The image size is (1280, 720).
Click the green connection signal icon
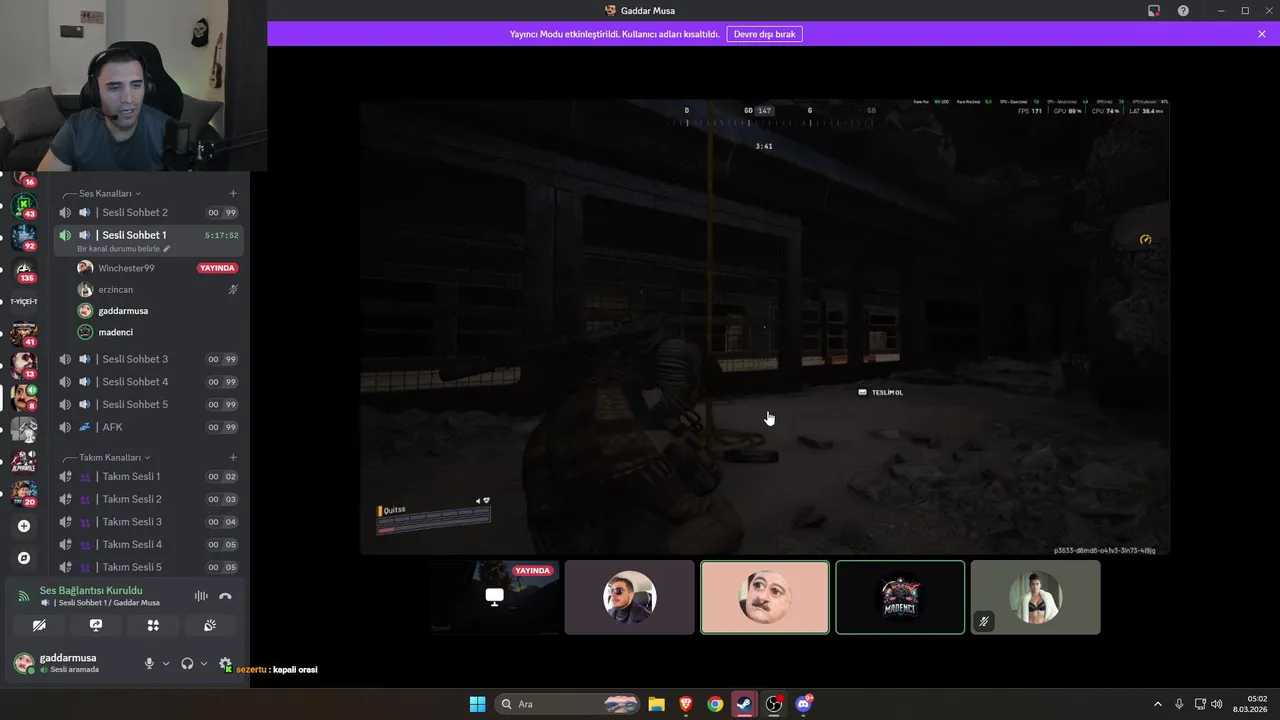pos(24,596)
